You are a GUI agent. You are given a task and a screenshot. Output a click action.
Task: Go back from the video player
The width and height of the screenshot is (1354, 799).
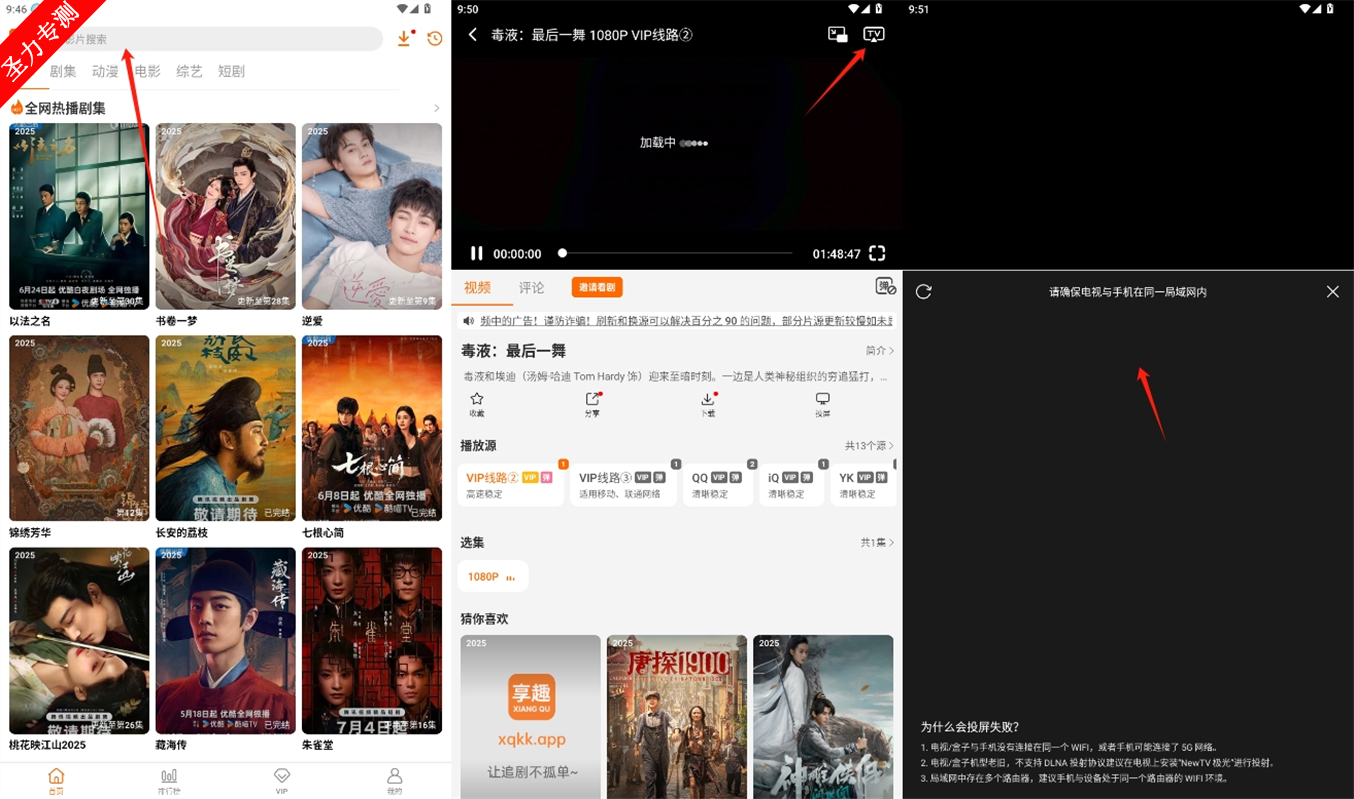473,35
